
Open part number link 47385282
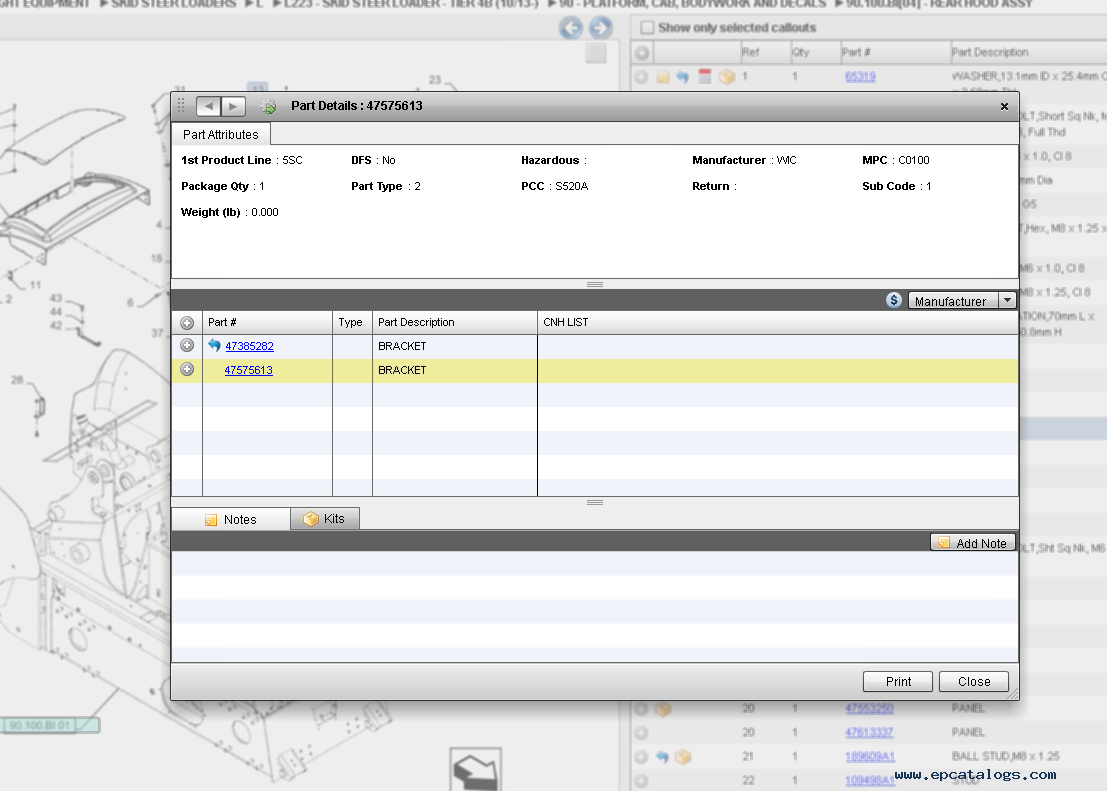click(x=249, y=346)
